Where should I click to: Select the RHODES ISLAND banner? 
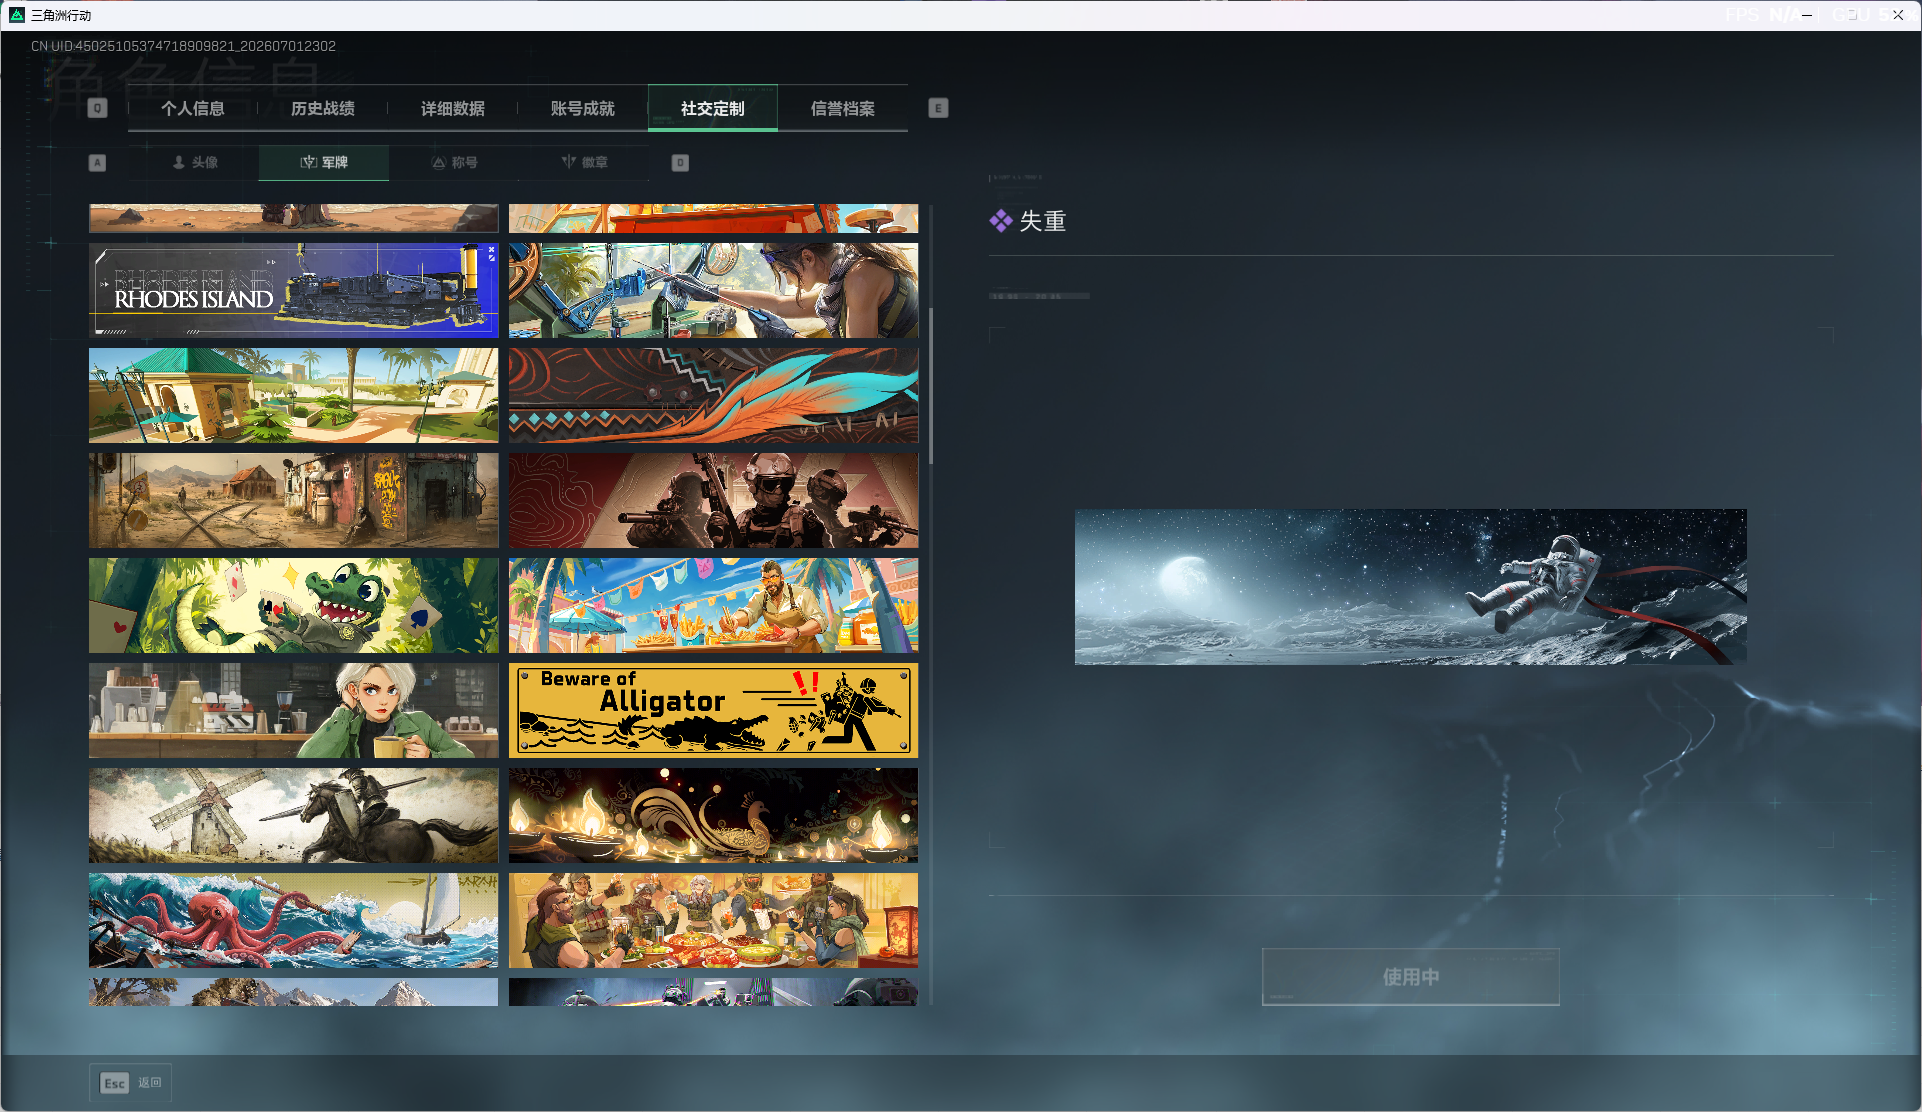click(293, 290)
